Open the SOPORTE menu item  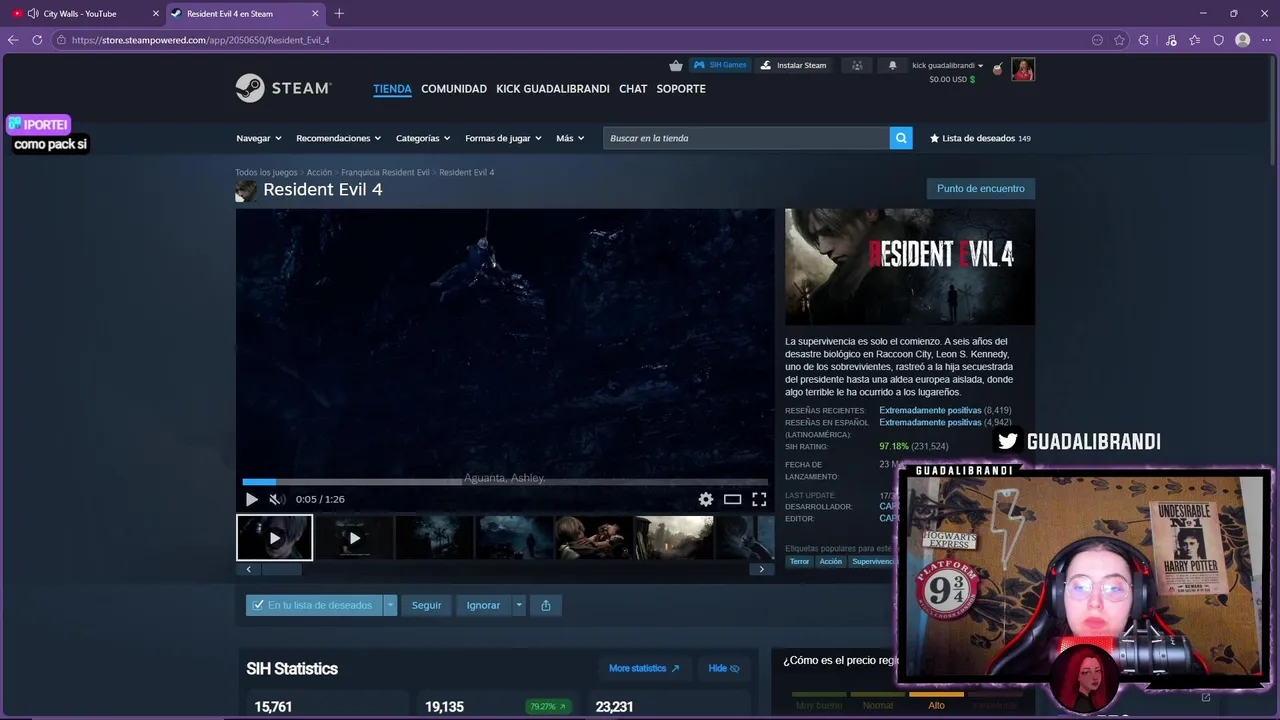pos(681,89)
